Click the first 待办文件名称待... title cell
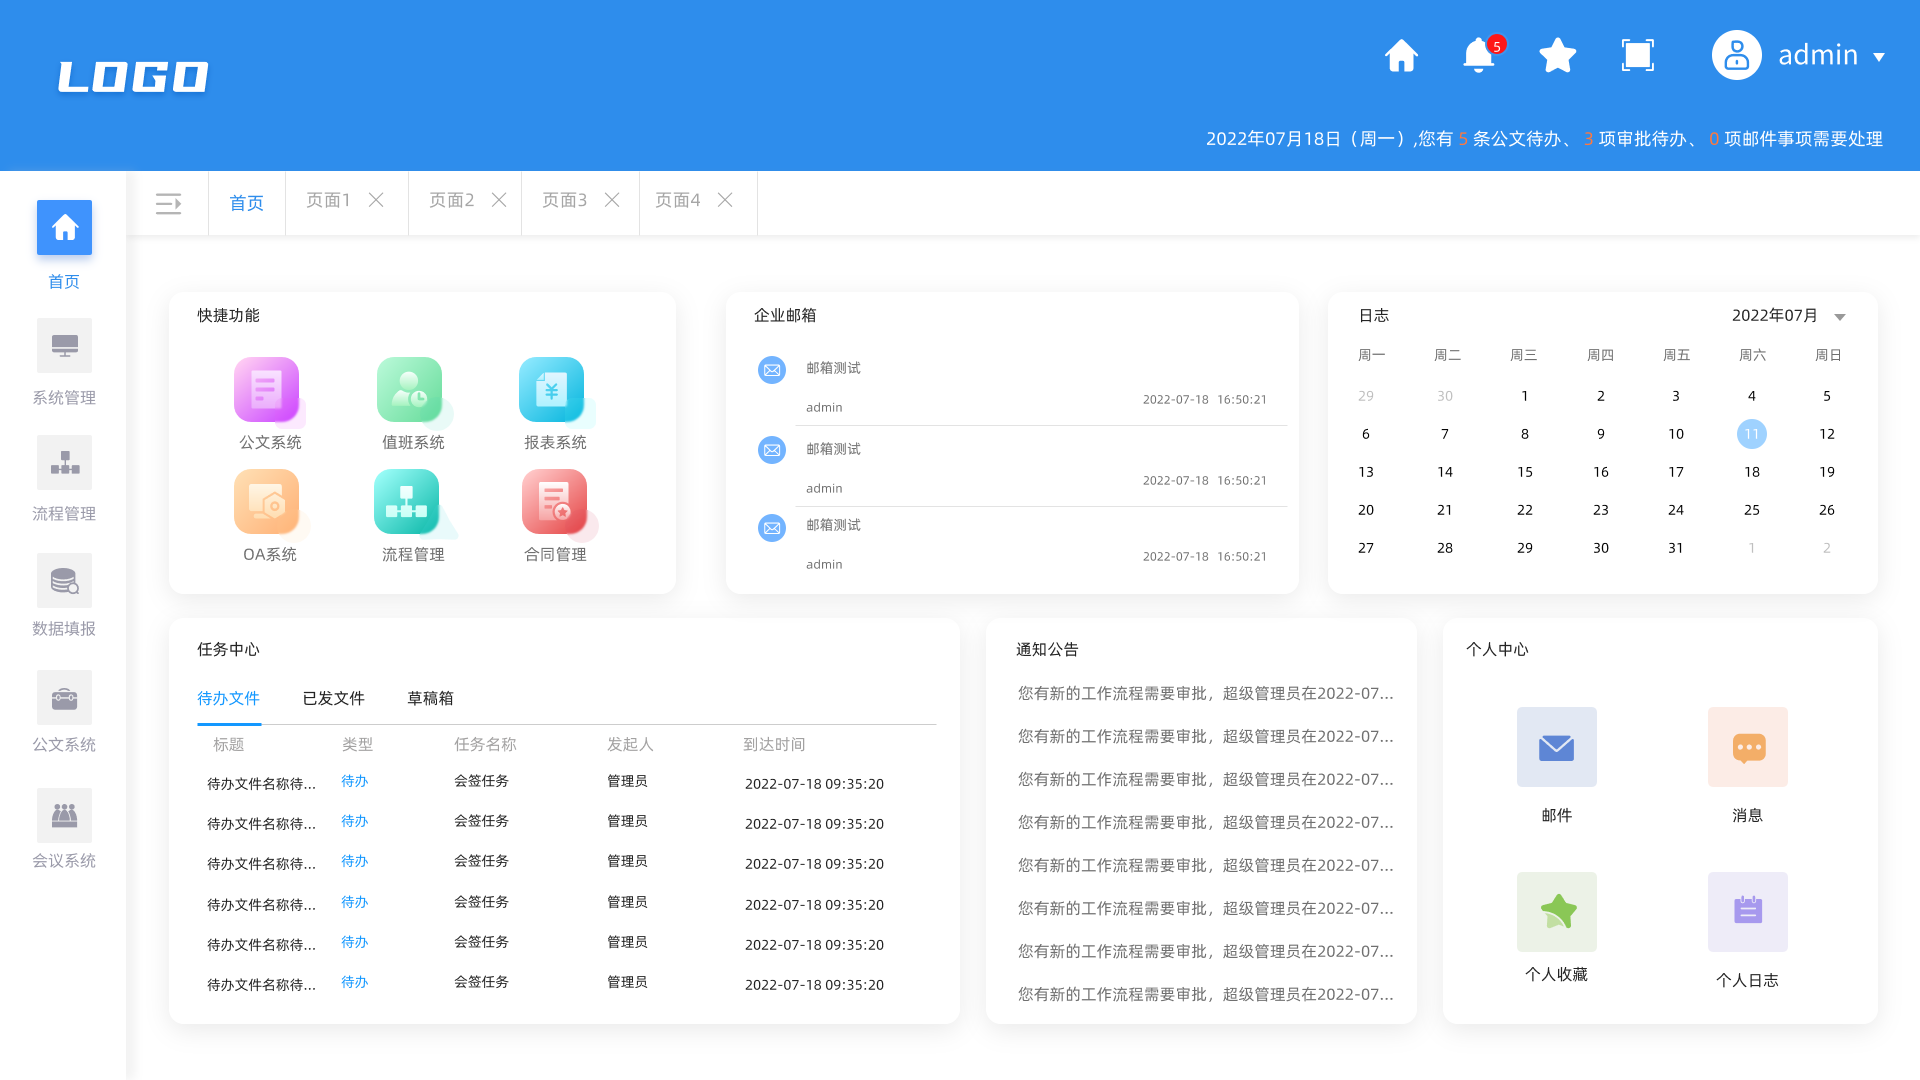The width and height of the screenshot is (1920, 1080). [261, 784]
